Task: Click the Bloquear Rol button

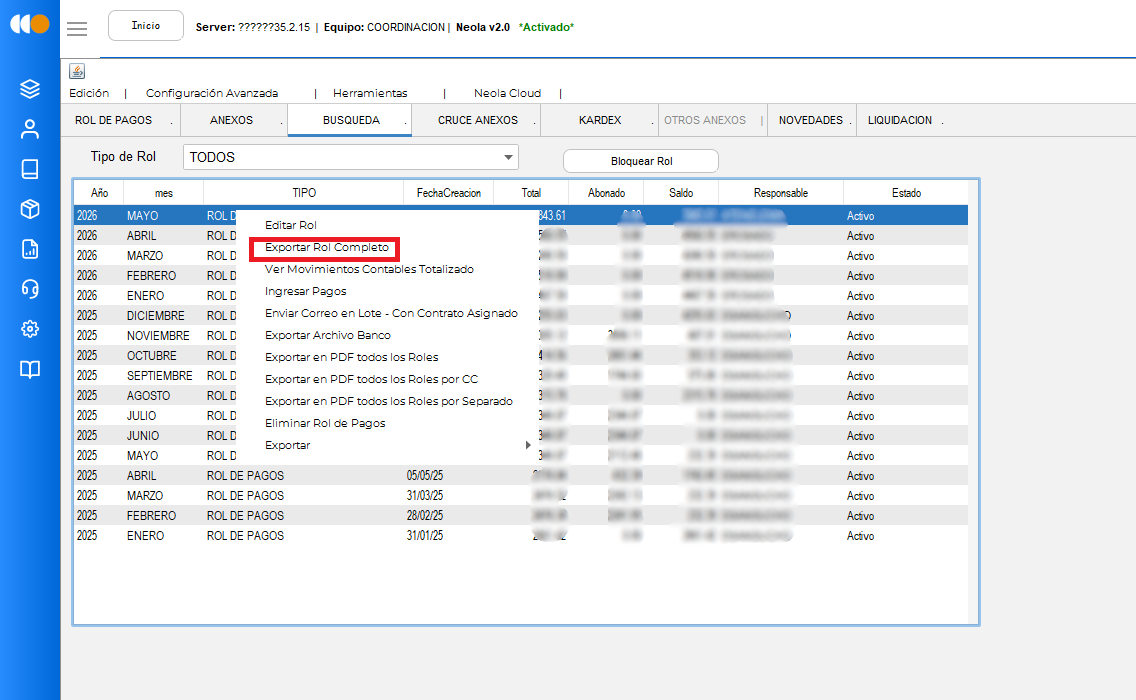Action: pos(641,161)
